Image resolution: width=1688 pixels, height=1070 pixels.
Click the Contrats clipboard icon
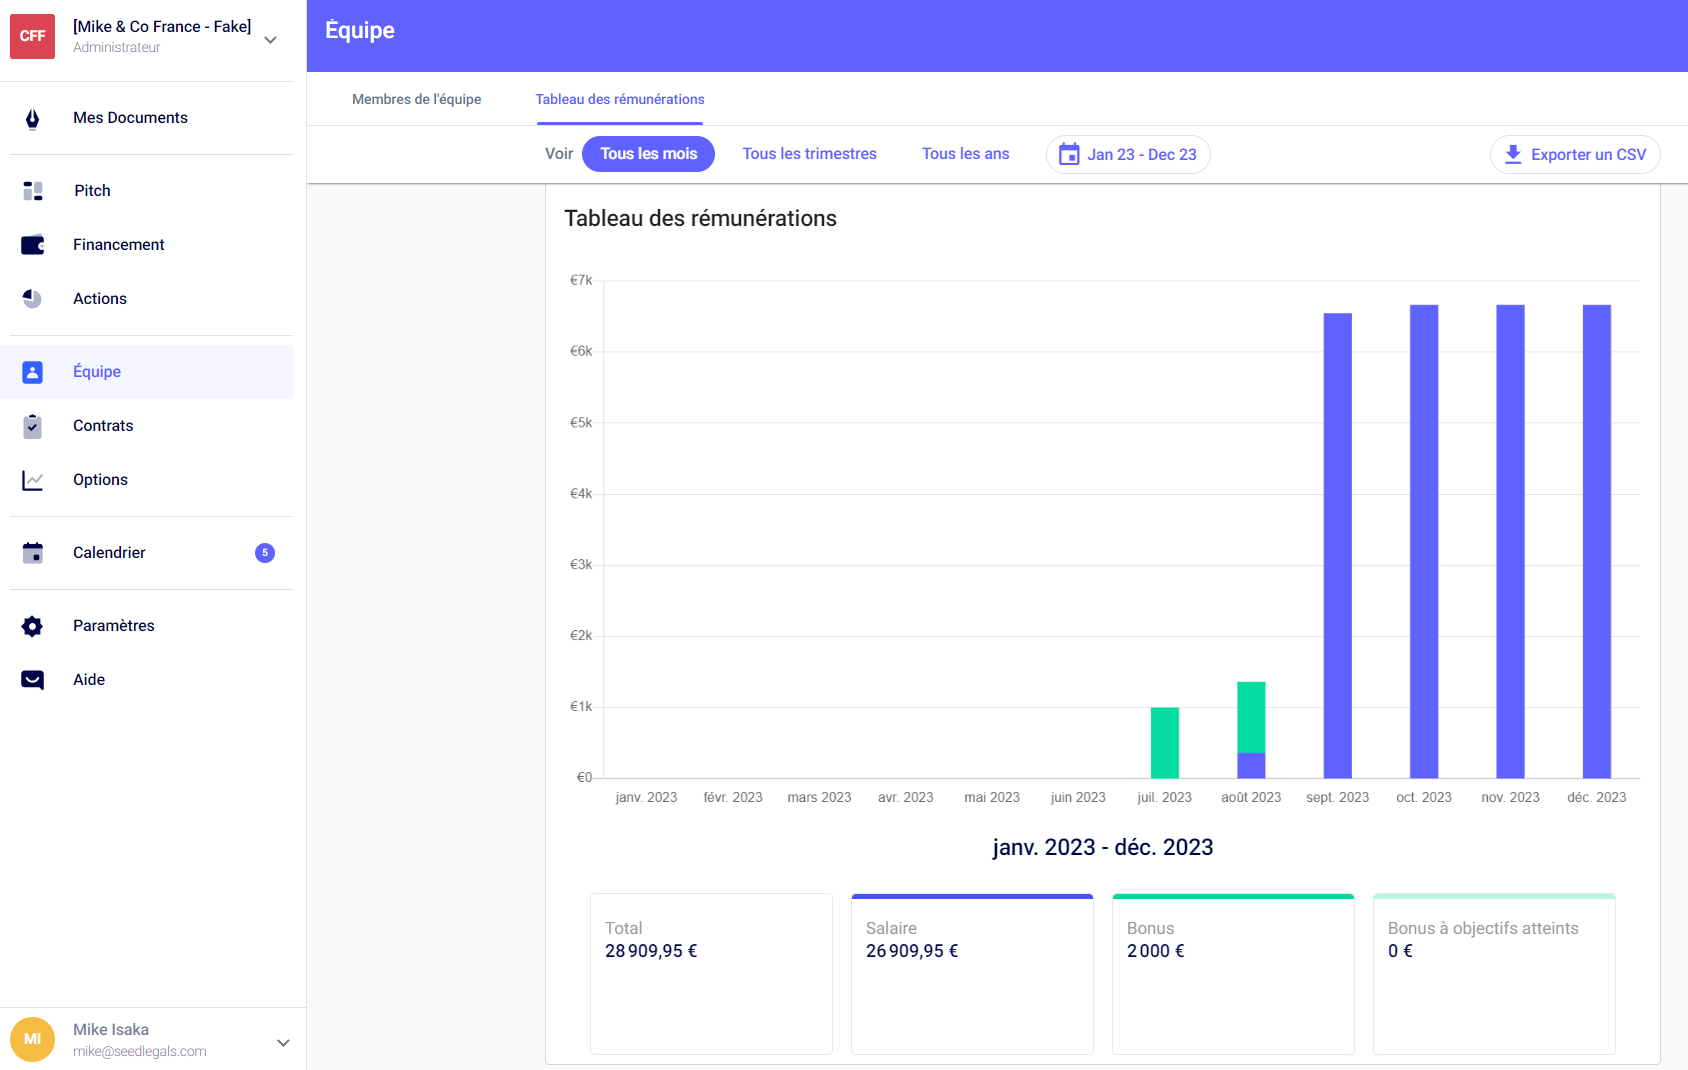(32, 426)
